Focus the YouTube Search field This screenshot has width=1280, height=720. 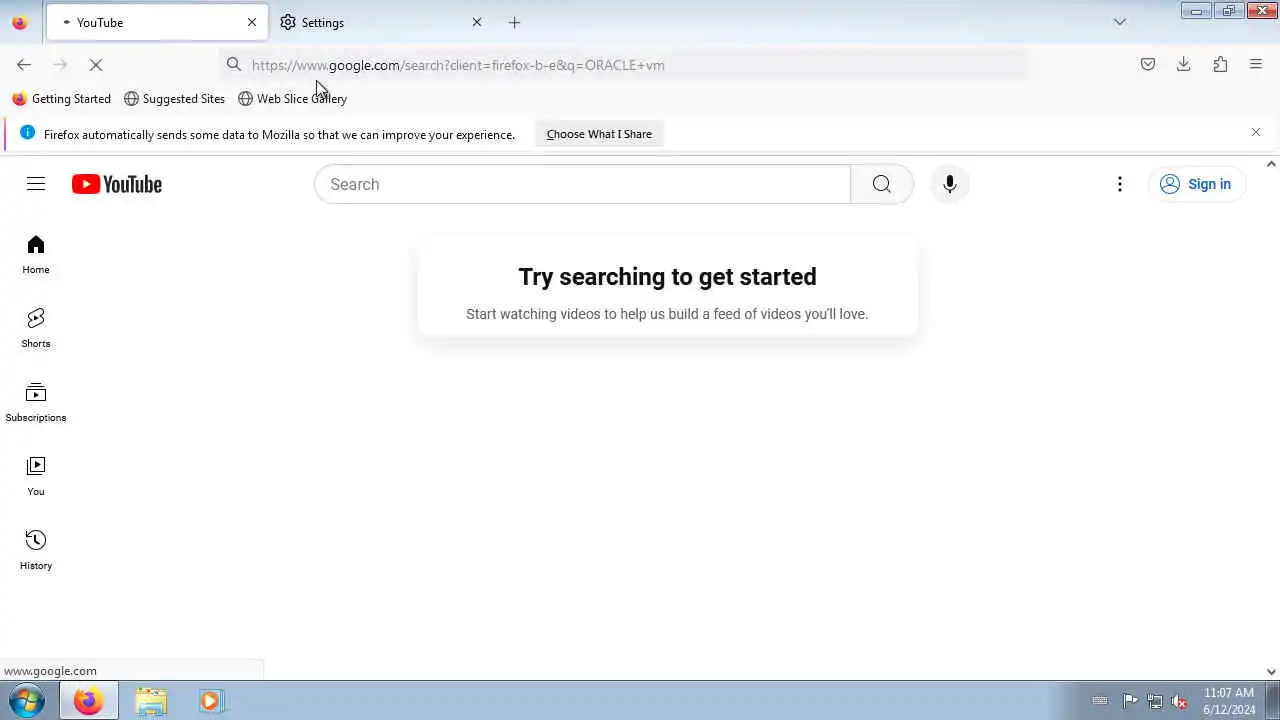[583, 184]
